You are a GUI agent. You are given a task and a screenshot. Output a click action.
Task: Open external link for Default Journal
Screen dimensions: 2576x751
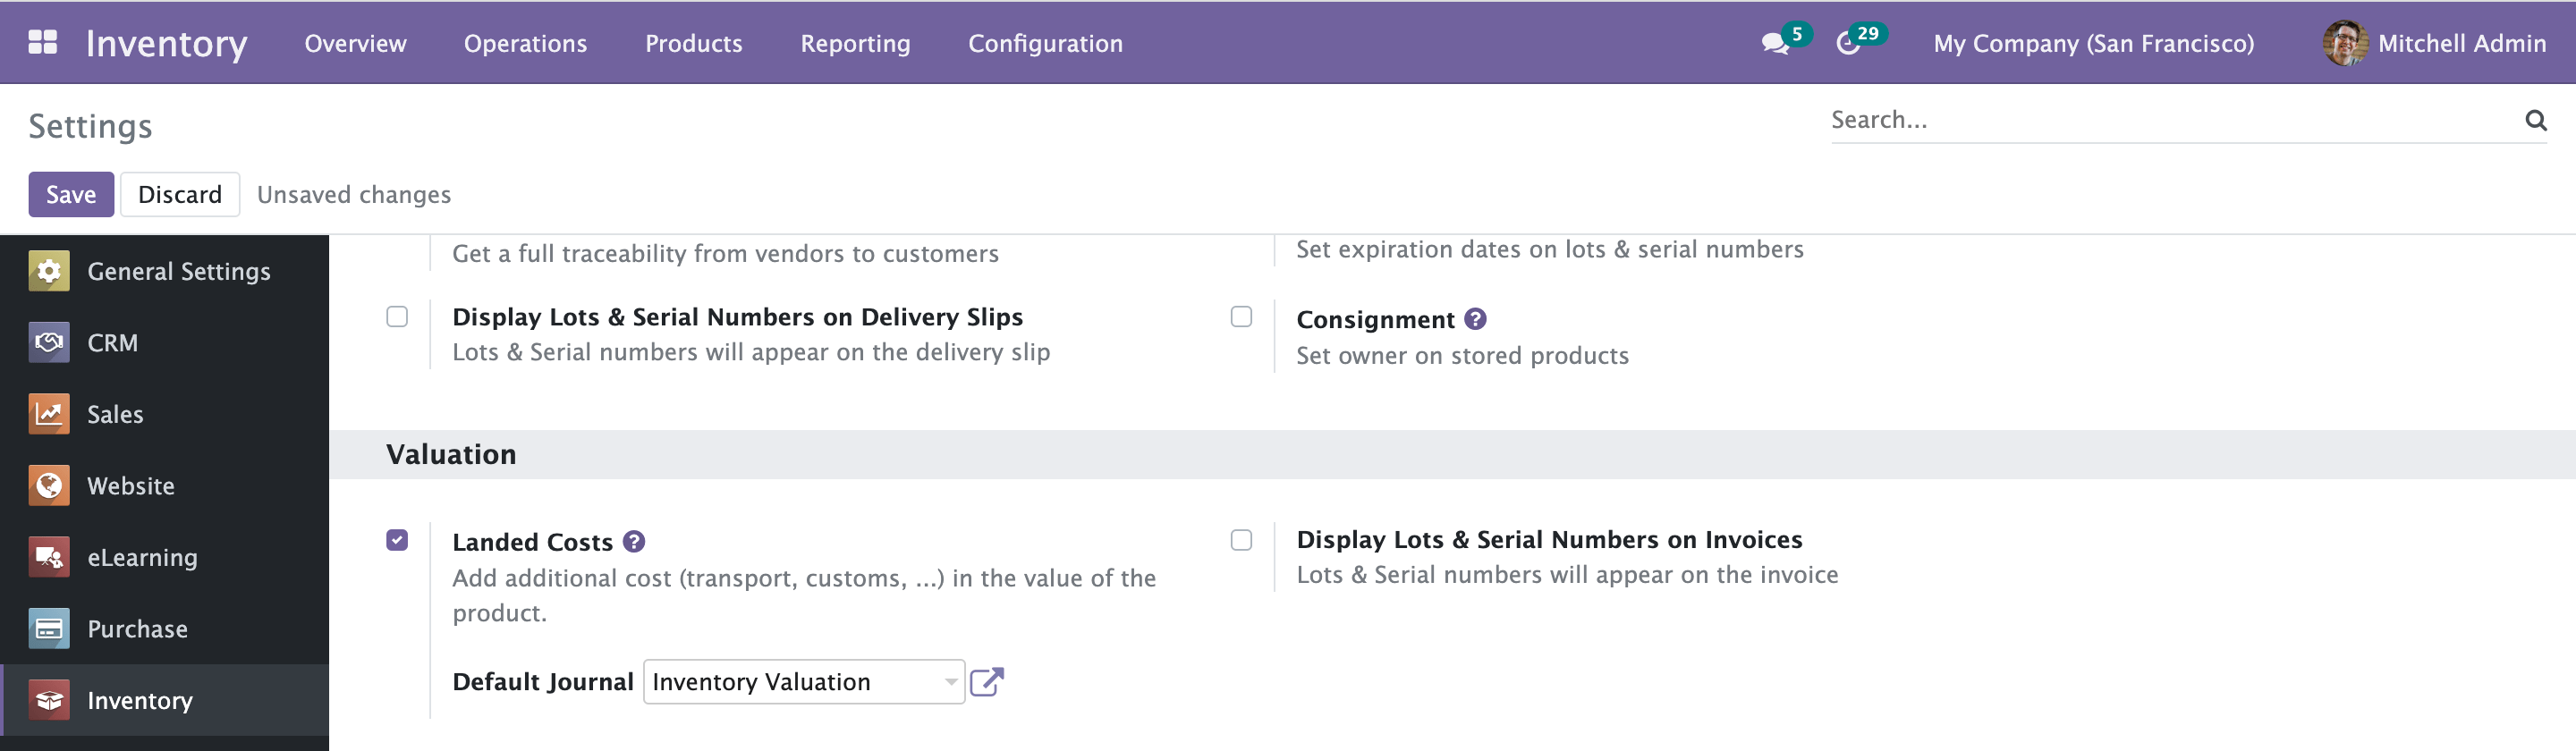[986, 682]
